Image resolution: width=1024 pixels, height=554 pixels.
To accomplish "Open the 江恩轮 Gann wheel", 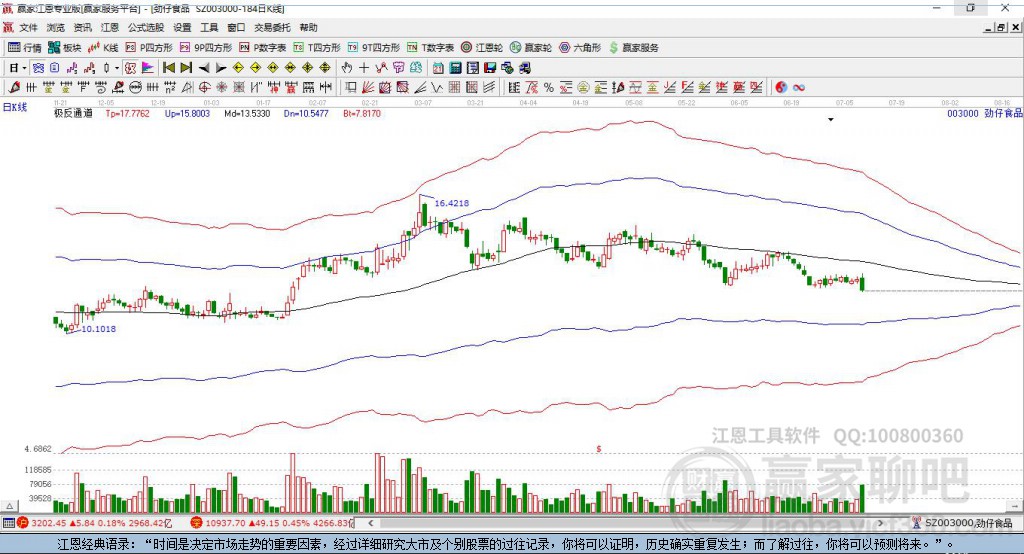I will (x=482, y=48).
